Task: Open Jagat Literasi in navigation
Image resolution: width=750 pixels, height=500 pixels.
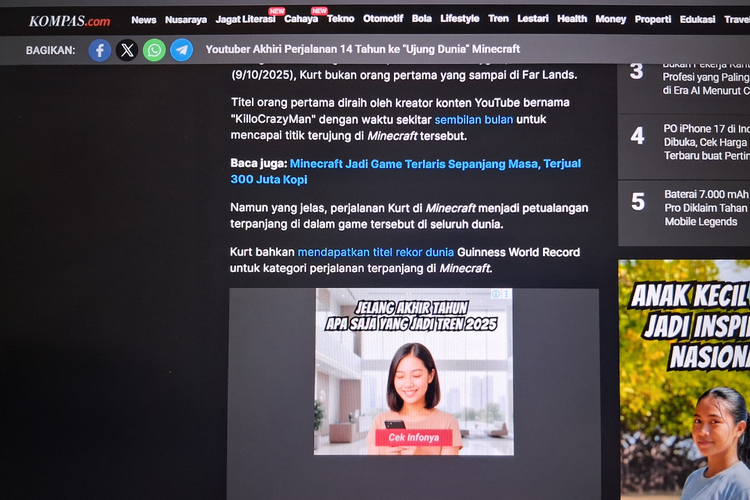Action: 244,19
